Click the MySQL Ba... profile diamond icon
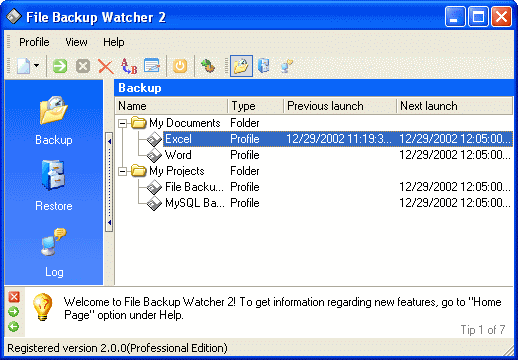The width and height of the screenshot is (518, 360). pos(154,203)
